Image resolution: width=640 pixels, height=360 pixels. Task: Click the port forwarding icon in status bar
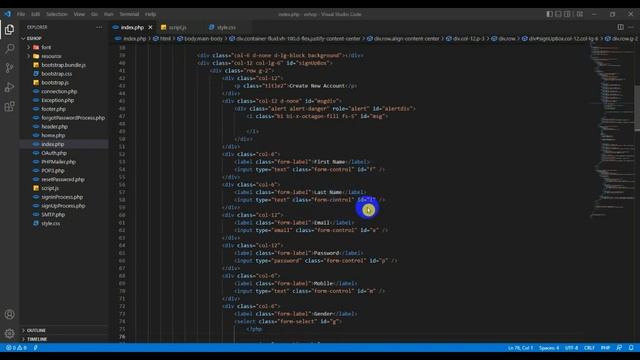[x=36, y=348]
